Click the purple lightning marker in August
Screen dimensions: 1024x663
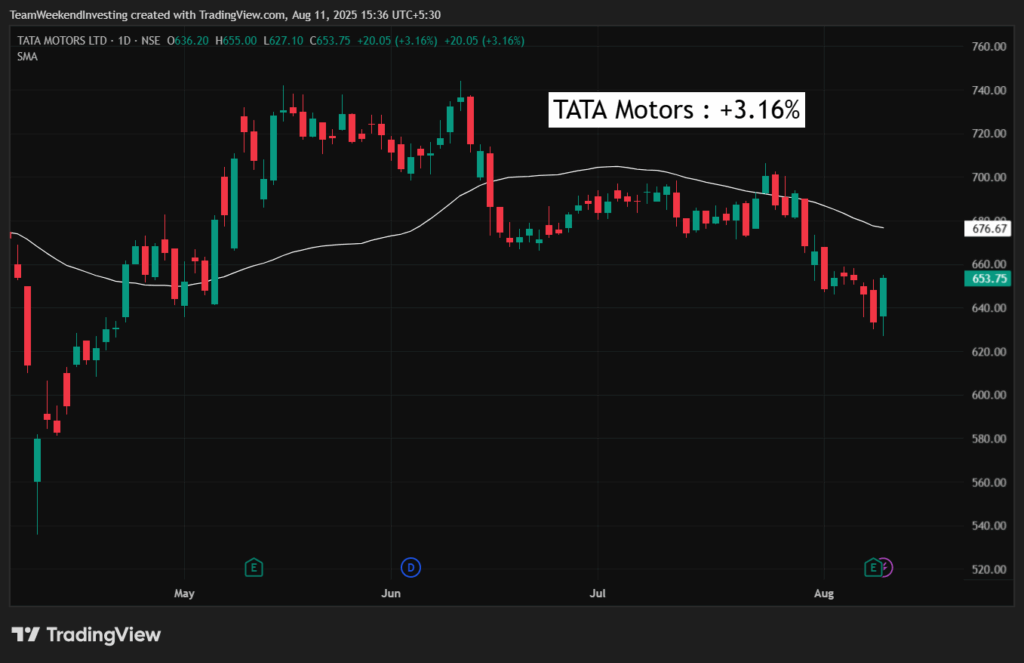886,568
